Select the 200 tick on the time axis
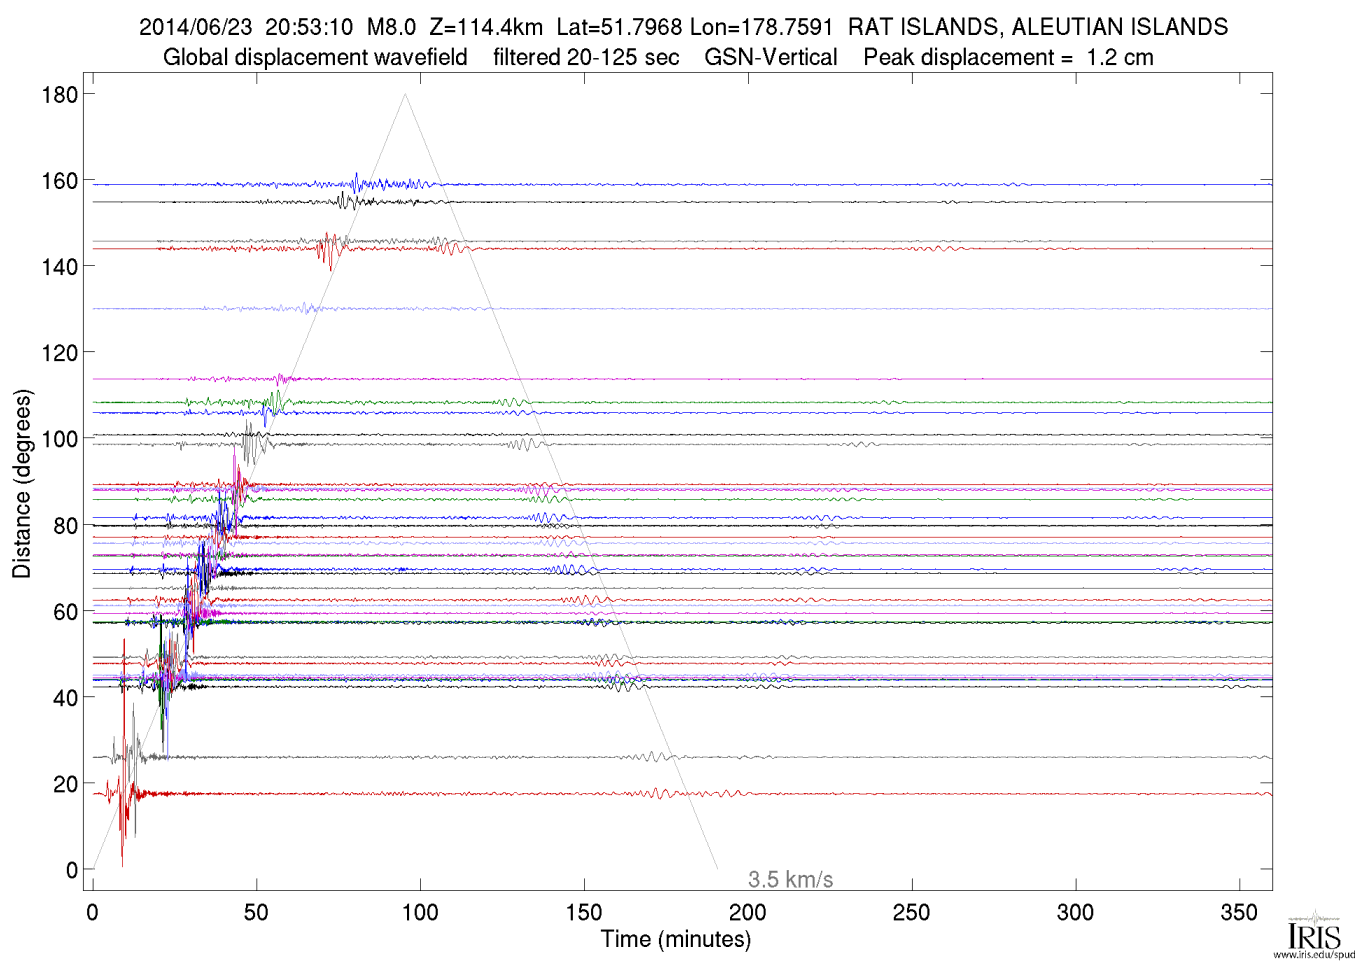The height and width of the screenshot is (961, 1362). coord(747,912)
